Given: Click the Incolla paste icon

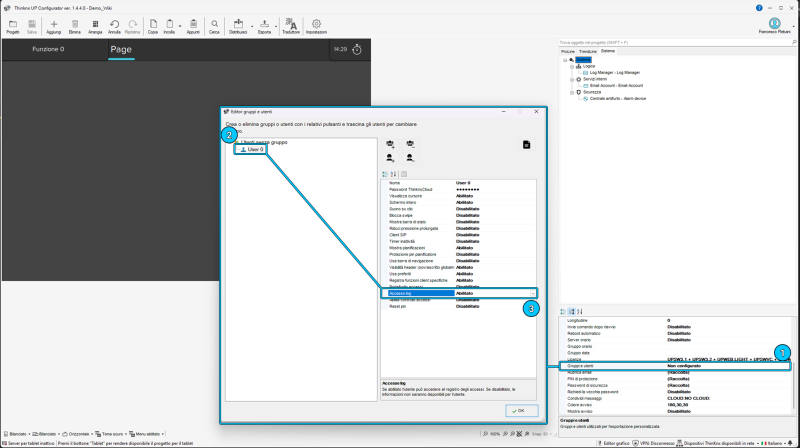Looking at the screenshot, I should click(170, 24).
